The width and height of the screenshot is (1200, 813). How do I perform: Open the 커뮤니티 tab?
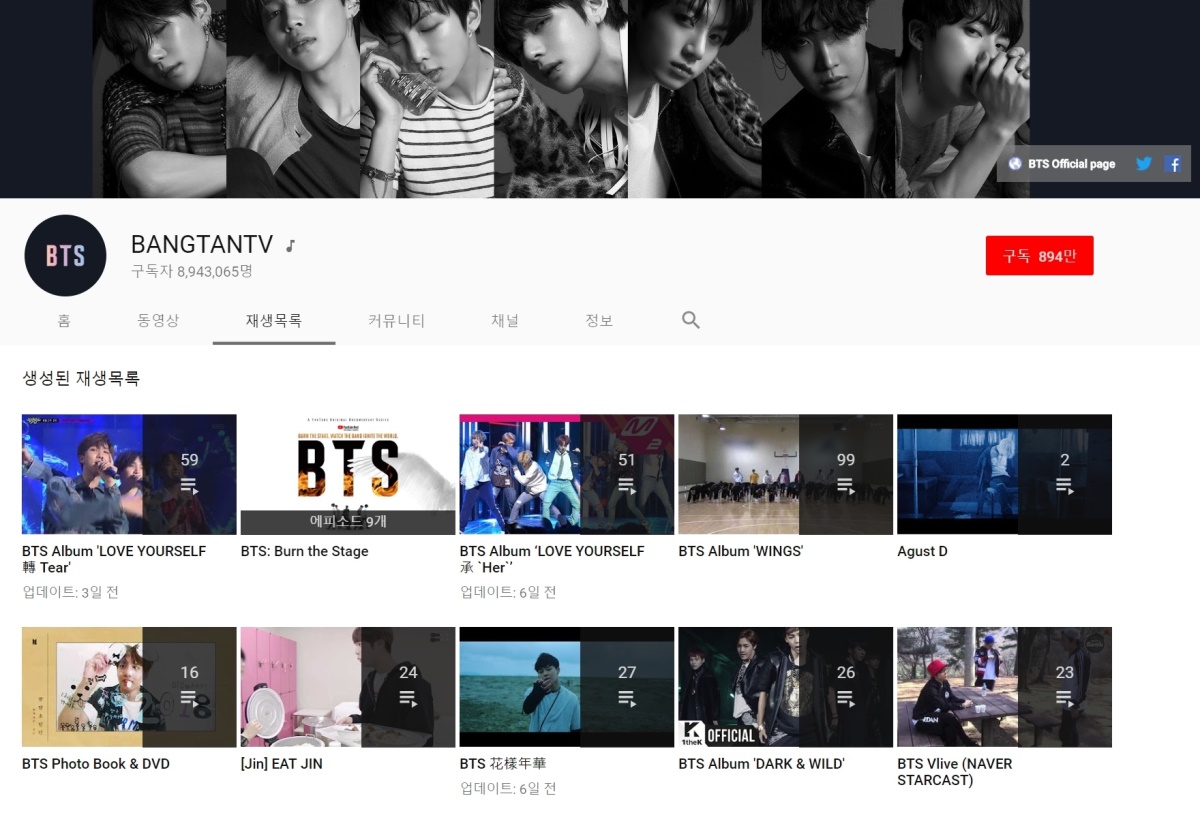396,321
